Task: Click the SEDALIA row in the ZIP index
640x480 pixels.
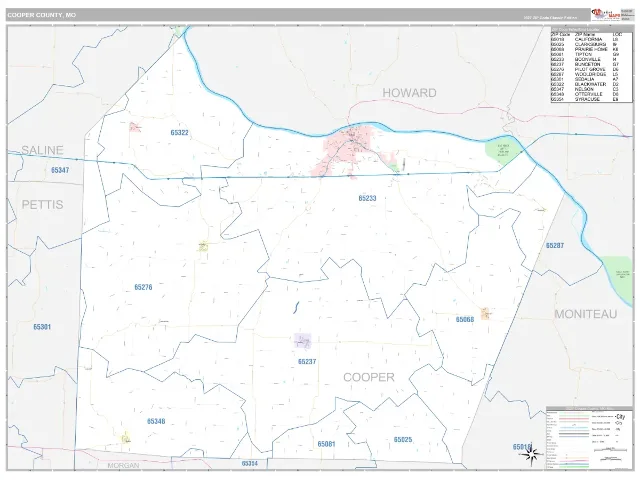Action: [585, 79]
